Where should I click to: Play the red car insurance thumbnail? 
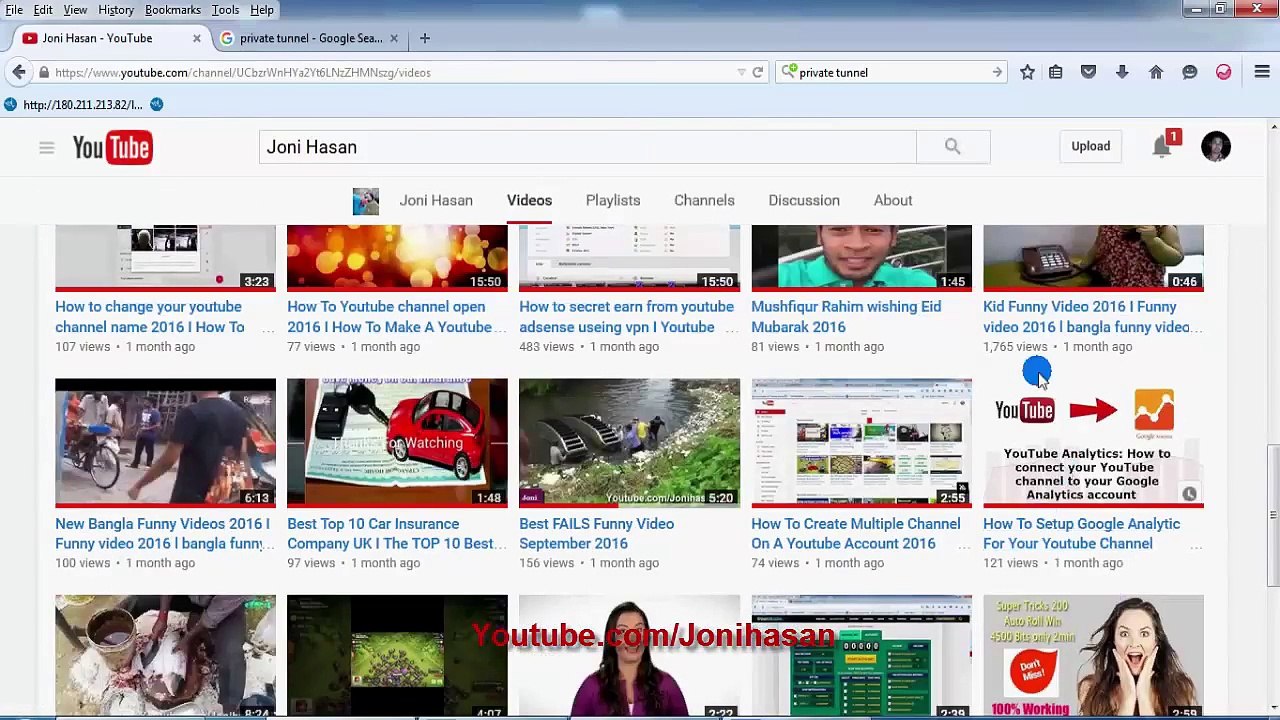(397, 442)
